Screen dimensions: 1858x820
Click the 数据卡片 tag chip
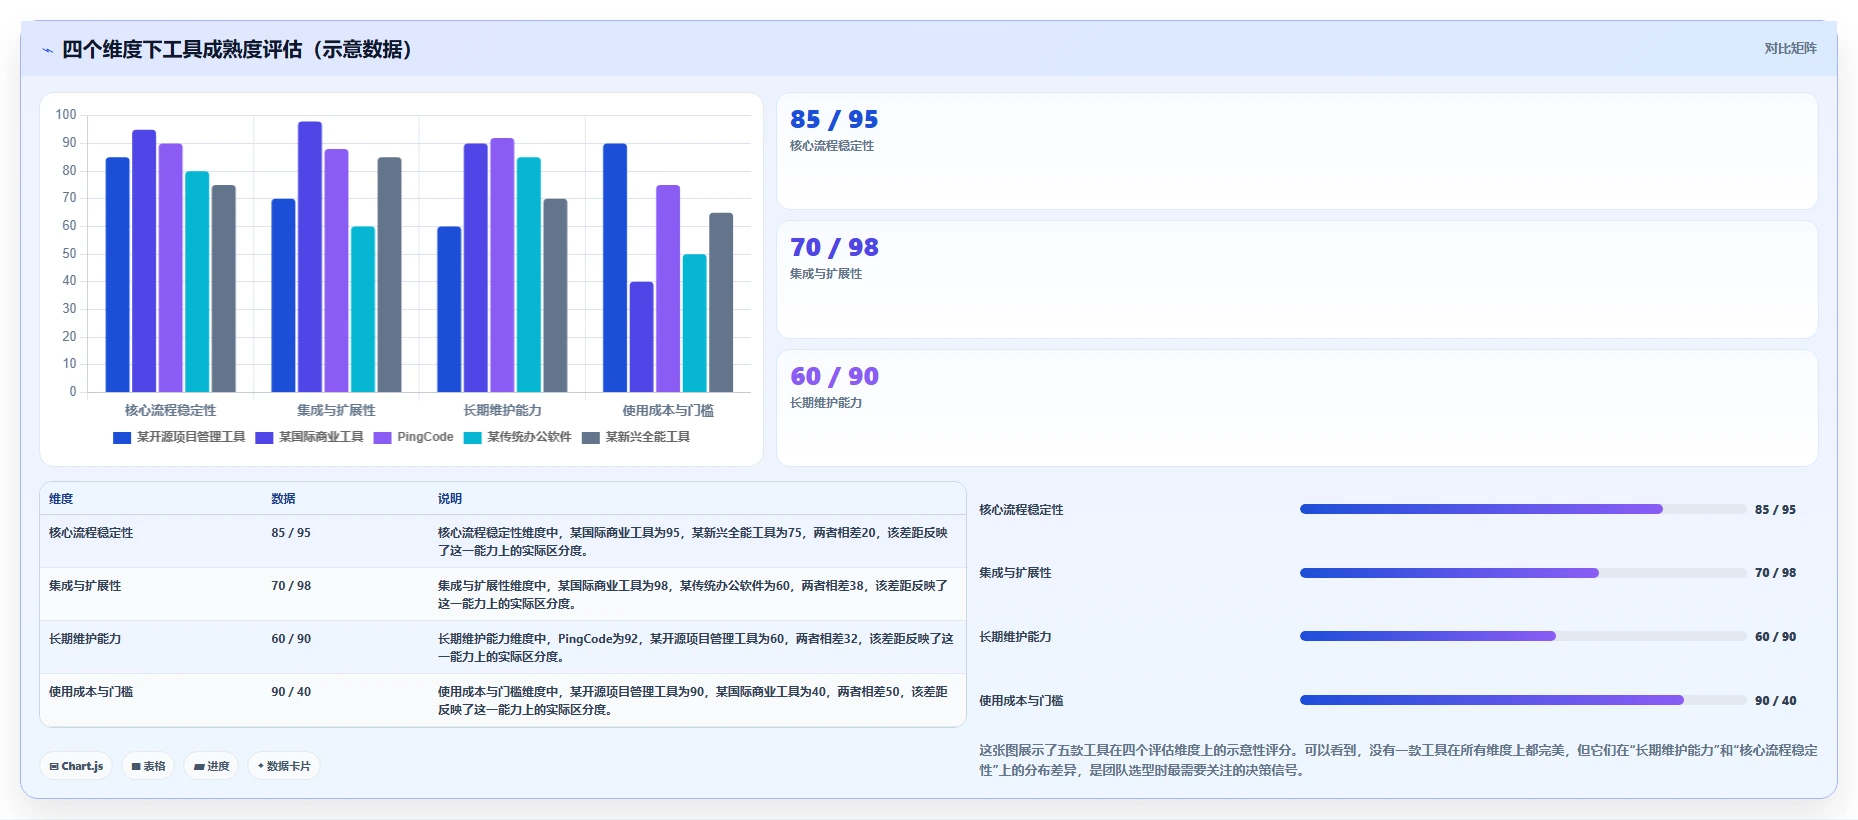pos(284,766)
